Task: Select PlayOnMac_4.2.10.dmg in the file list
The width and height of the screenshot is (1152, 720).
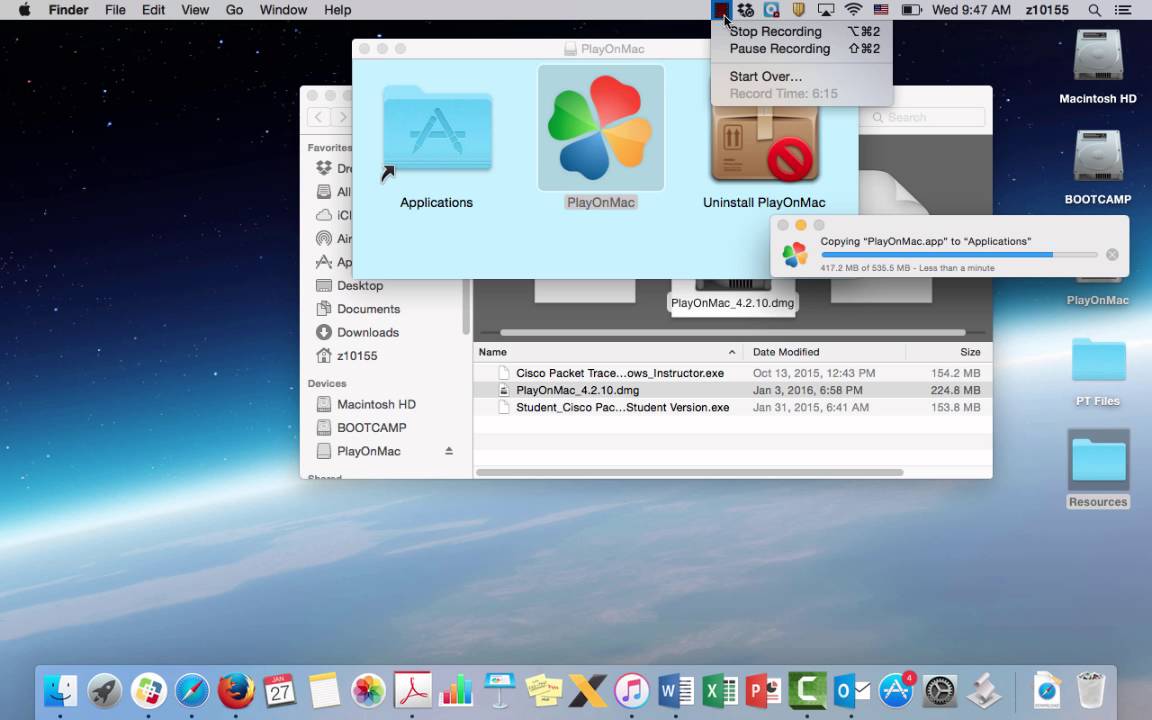Action: [732, 390]
